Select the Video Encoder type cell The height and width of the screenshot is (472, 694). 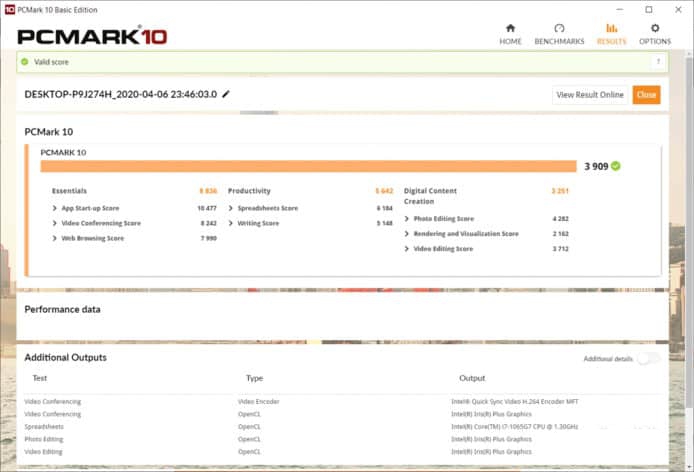258,402
